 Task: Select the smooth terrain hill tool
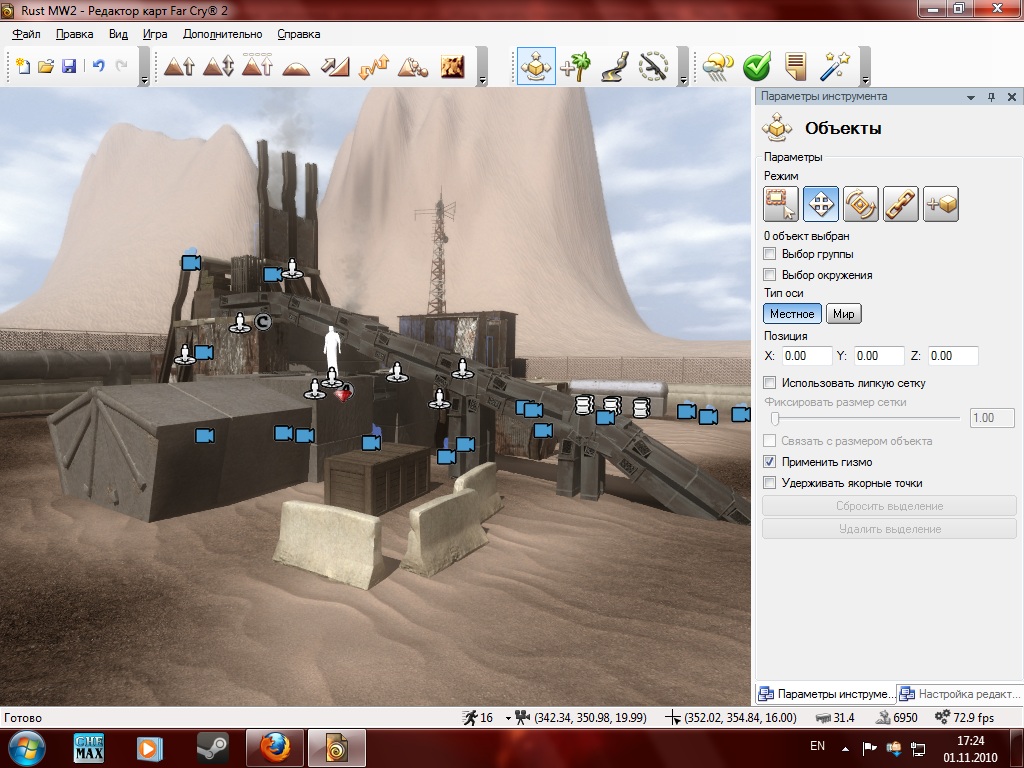click(296, 67)
